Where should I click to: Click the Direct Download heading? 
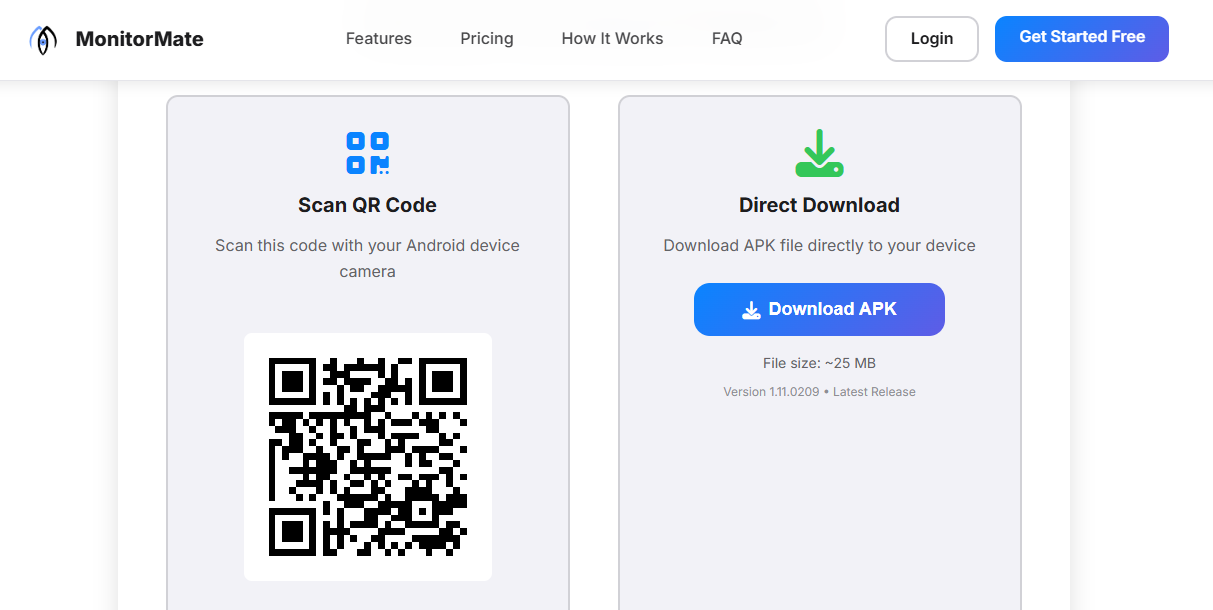819,204
